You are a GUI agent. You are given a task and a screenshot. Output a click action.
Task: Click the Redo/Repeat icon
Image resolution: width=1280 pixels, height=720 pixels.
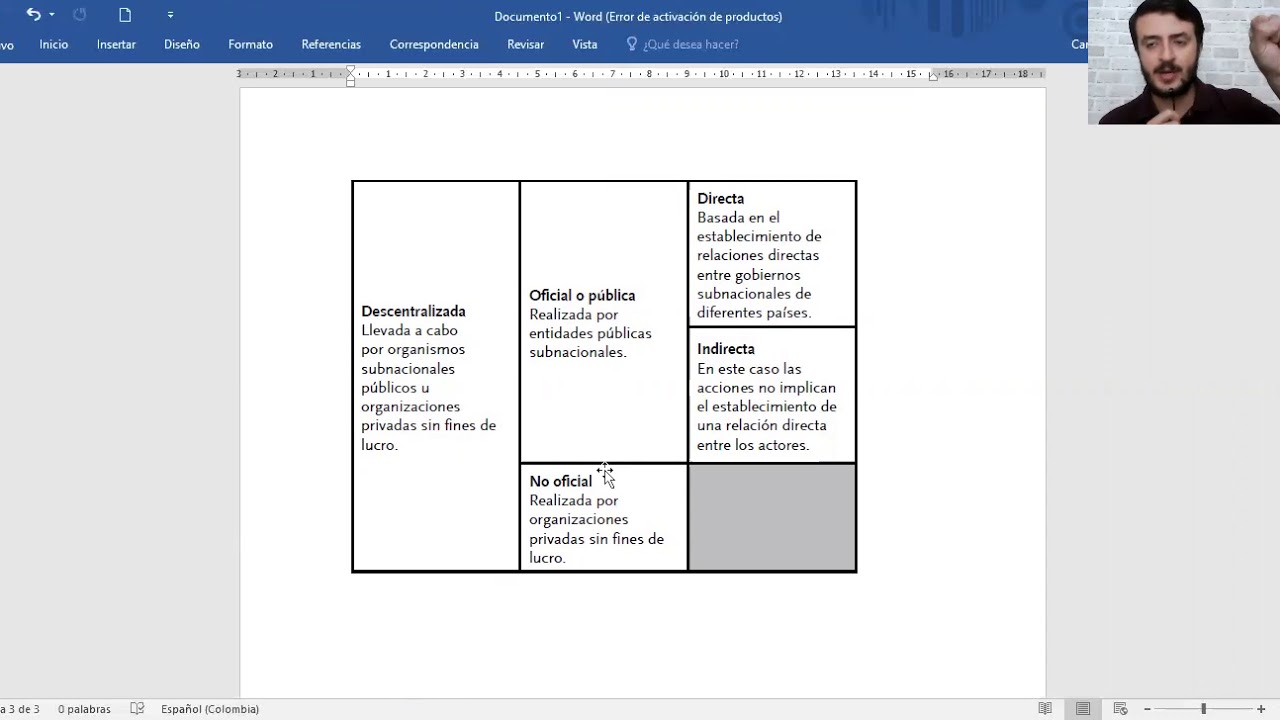click(80, 15)
